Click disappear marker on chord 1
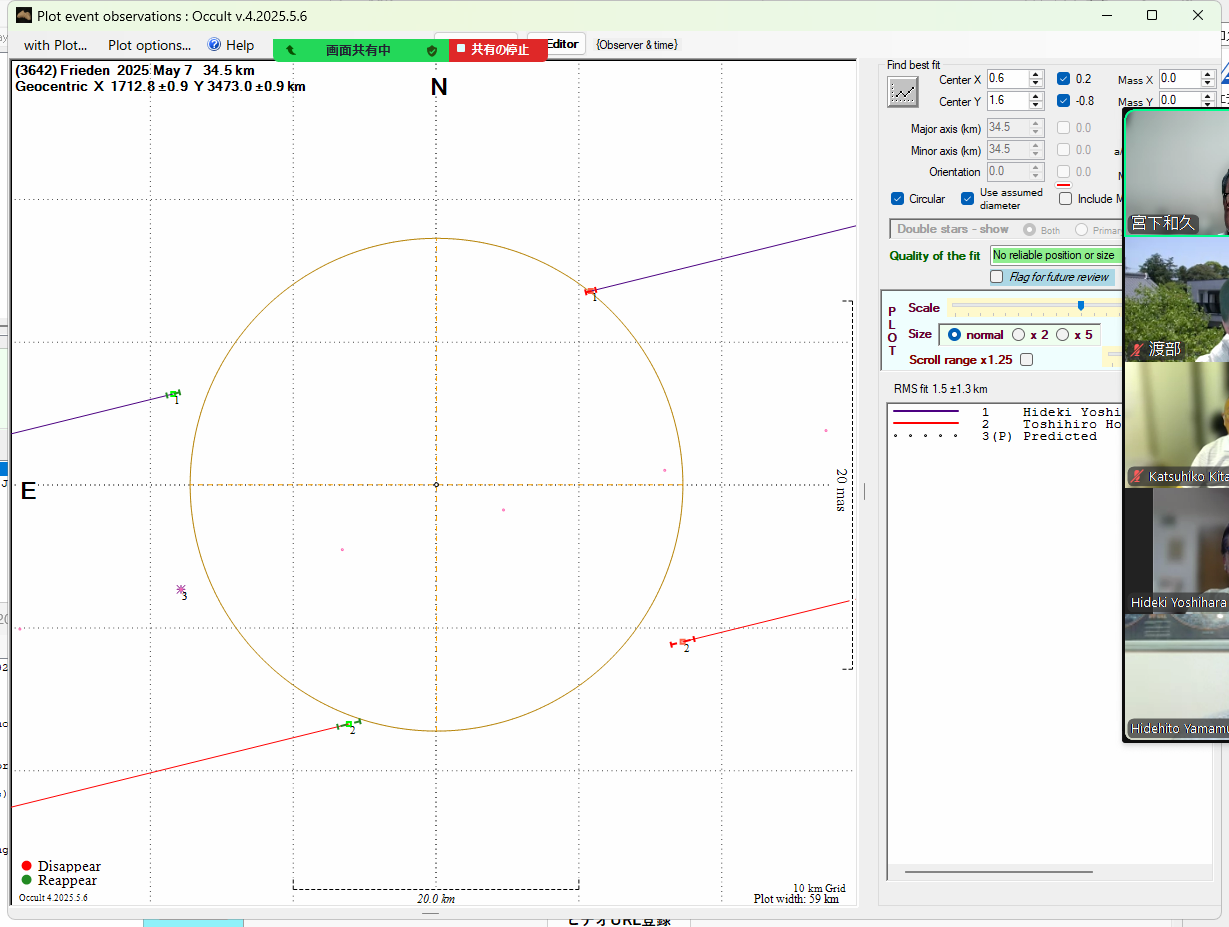The height and width of the screenshot is (927, 1229). 589,291
